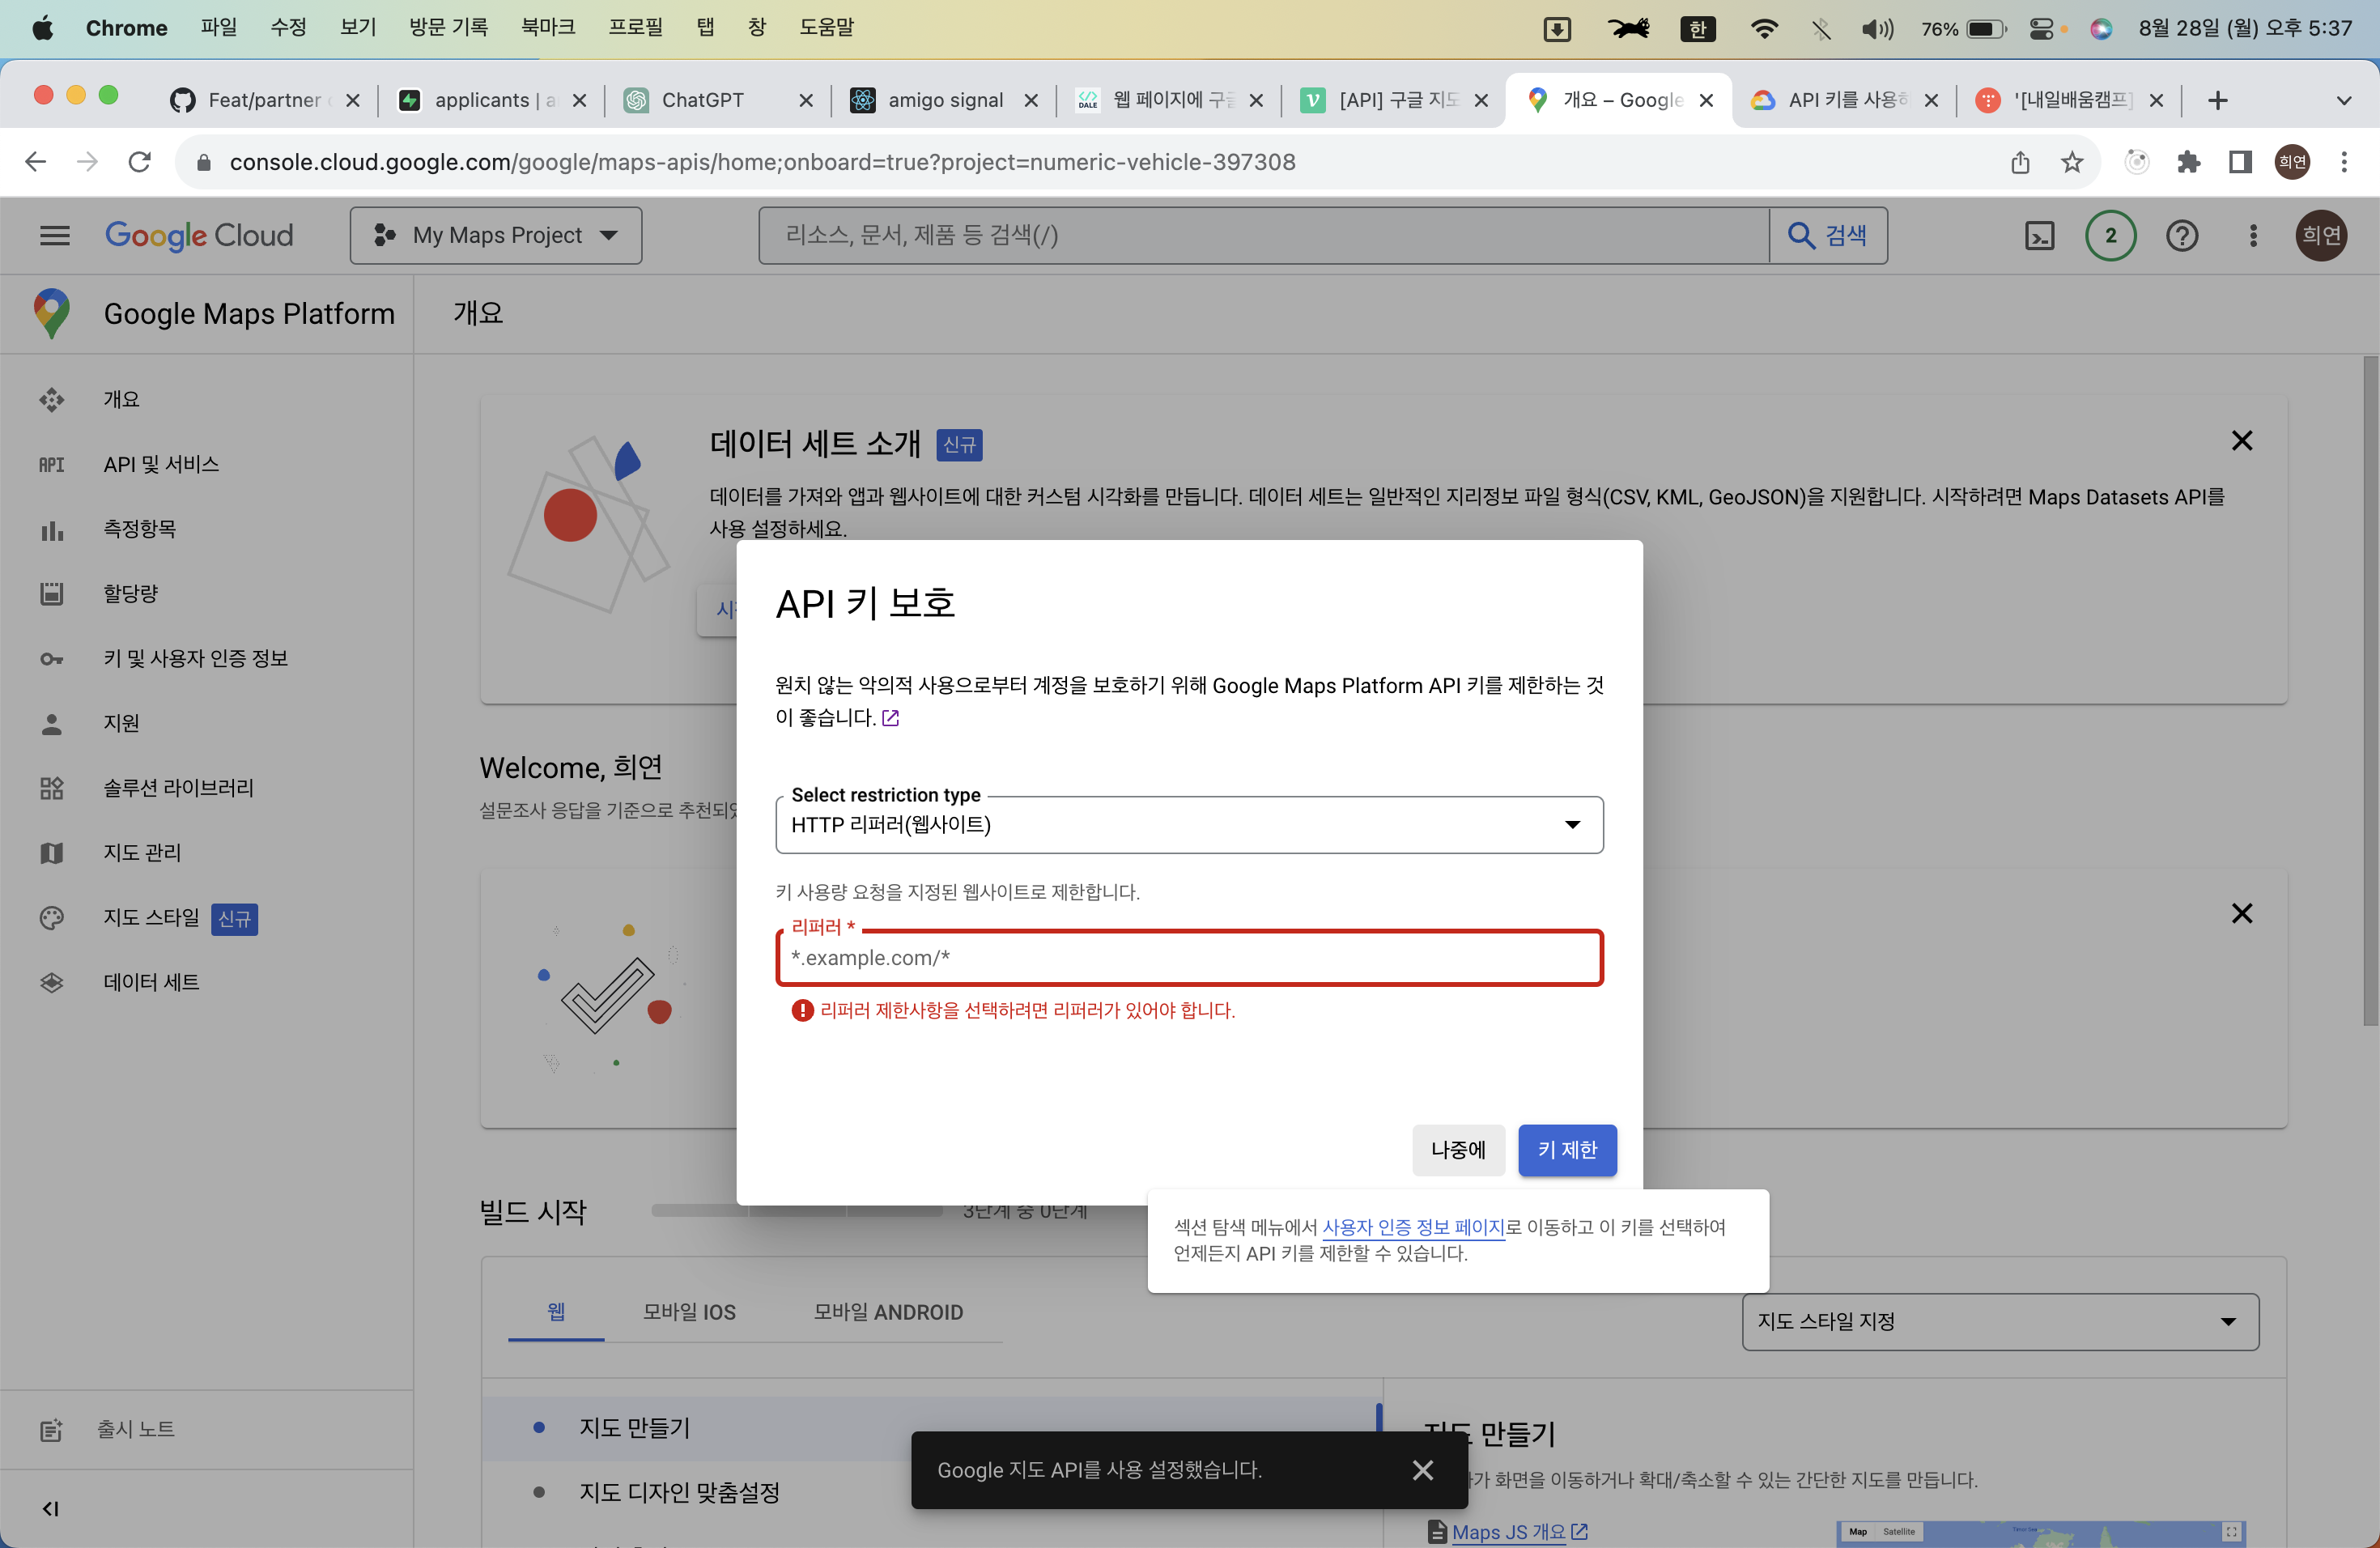The width and height of the screenshot is (2380, 1548).
Task: Reload the page with refresh icon
Action: pos(140,162)
